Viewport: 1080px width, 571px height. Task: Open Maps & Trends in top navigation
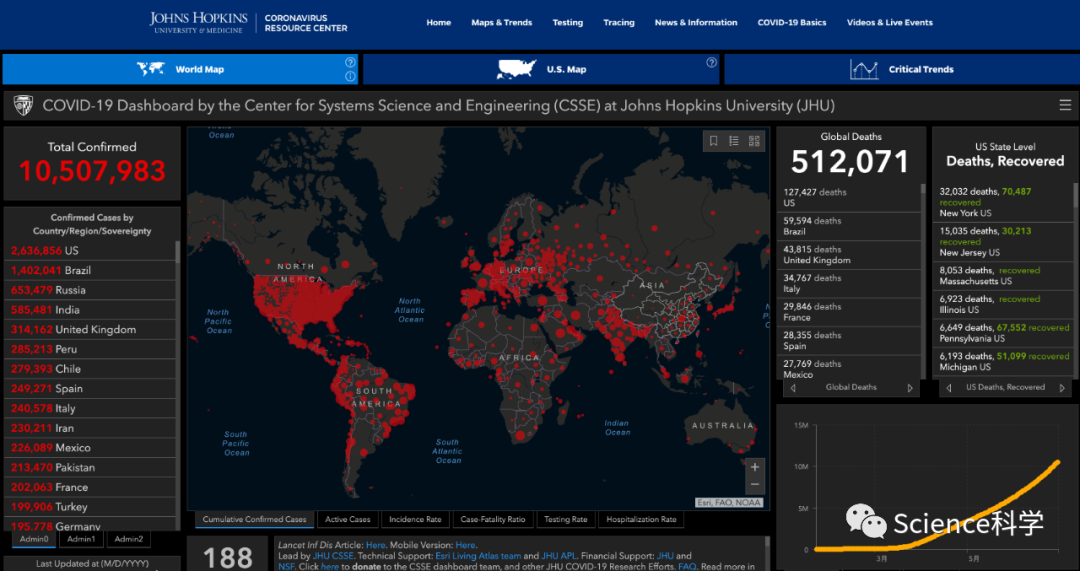click(501, 23)
